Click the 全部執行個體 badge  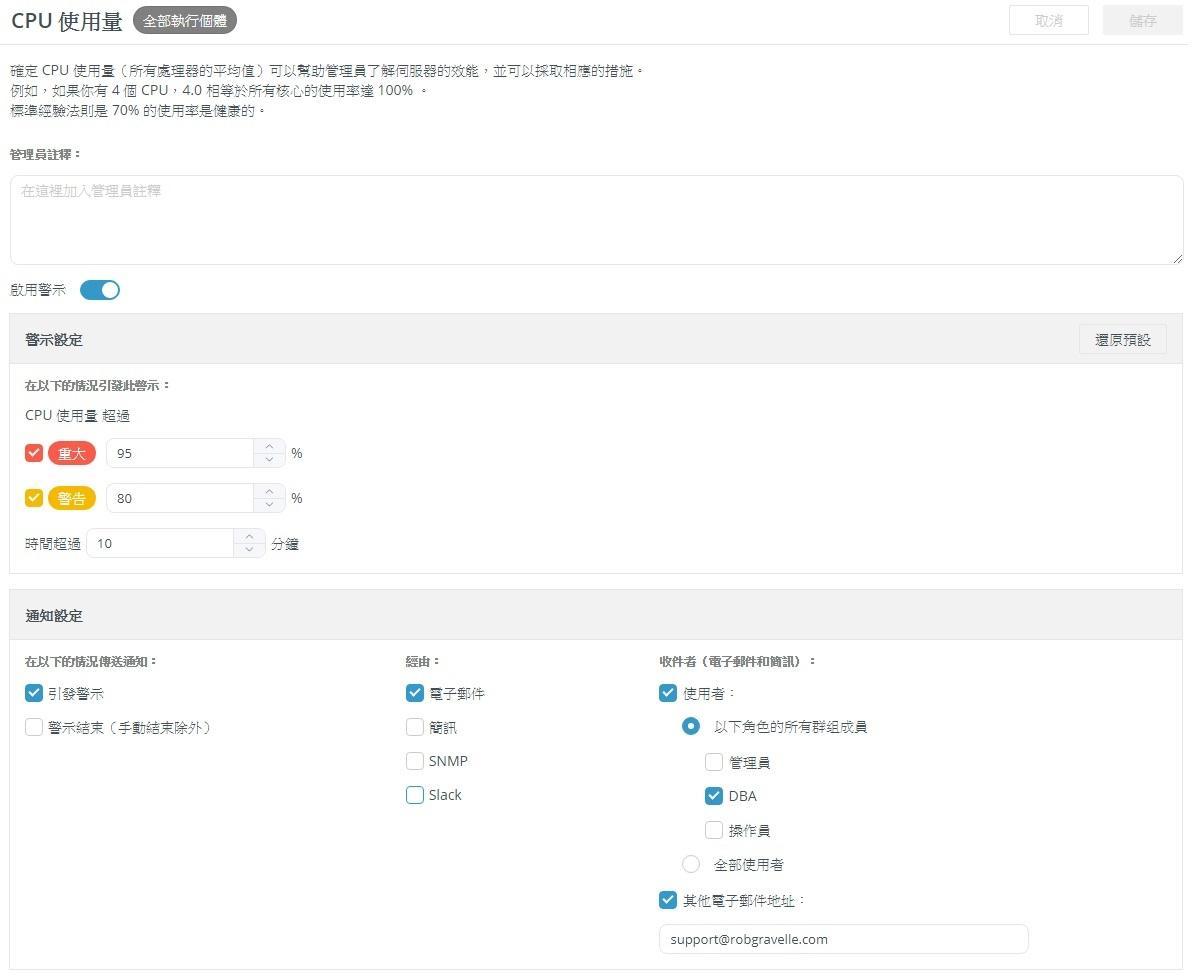point(185,20)
